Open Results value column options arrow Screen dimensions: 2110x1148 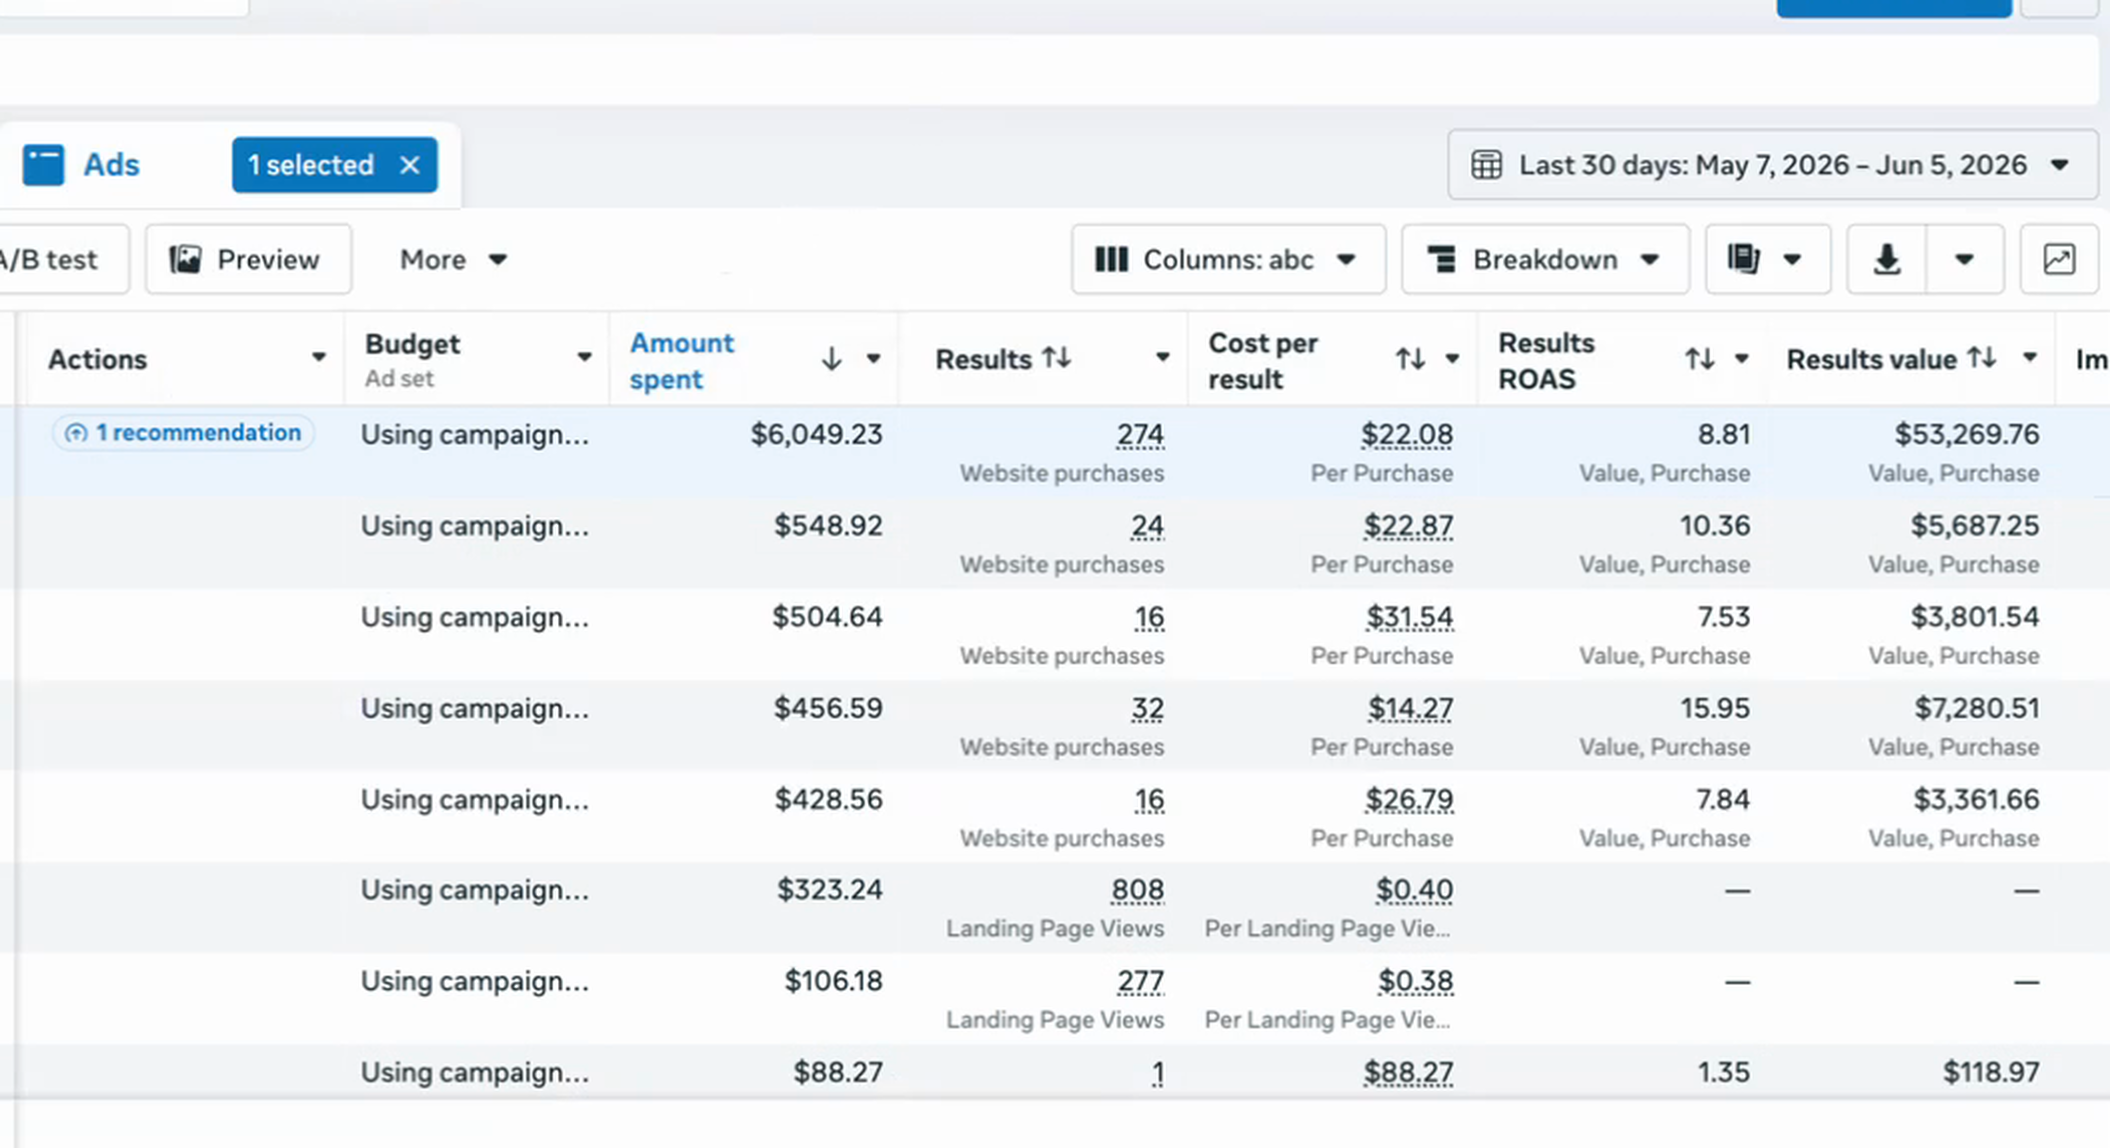[x=2029, y=357]
